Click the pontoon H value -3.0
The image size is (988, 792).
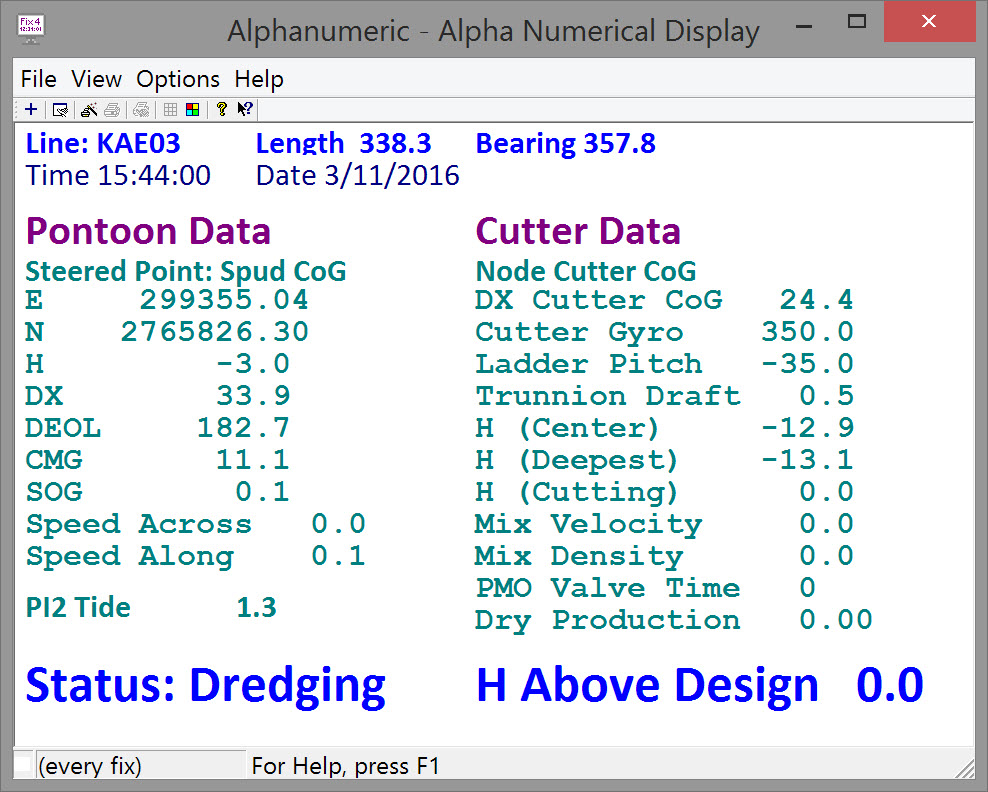253,364
